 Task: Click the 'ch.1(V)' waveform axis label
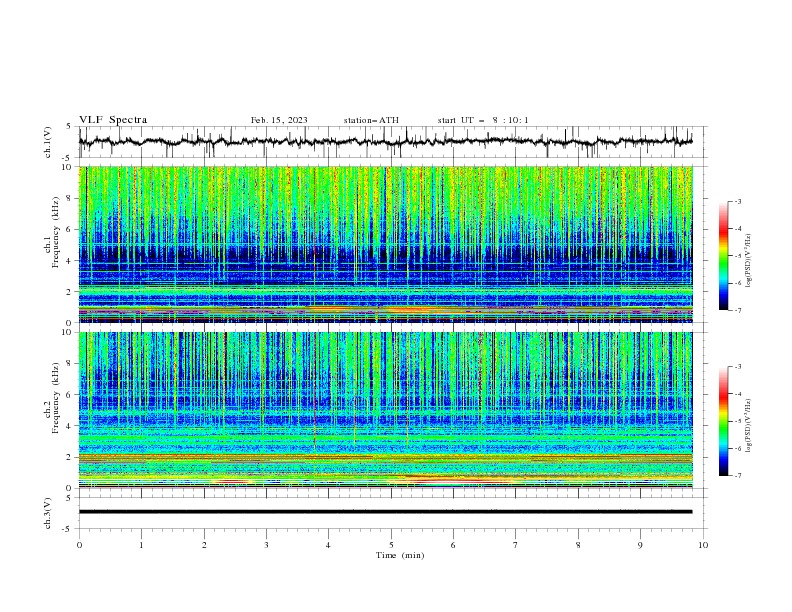[x=48, y=142]
